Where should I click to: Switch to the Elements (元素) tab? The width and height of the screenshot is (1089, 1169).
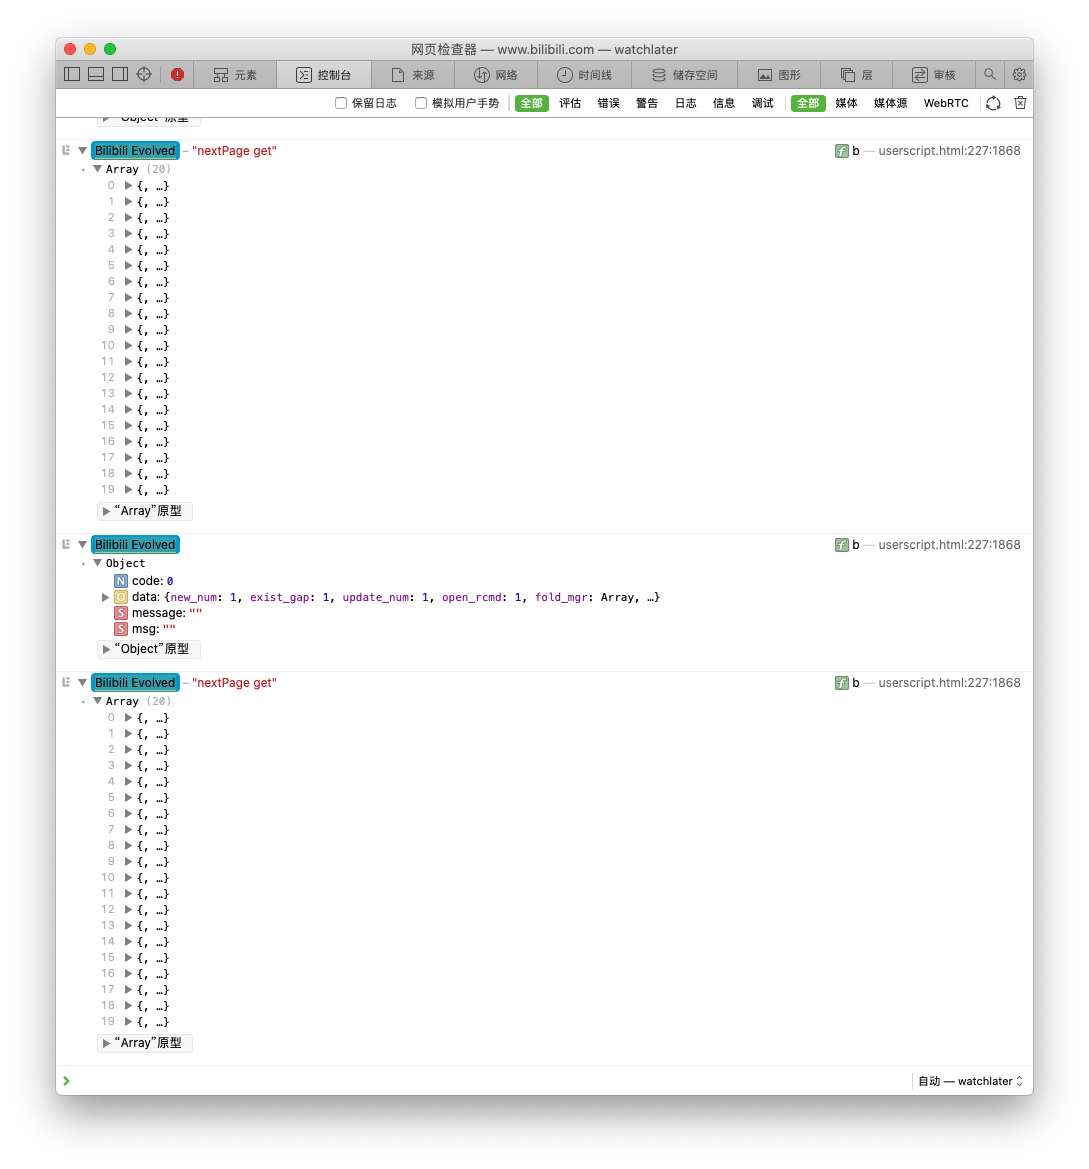pos(235,74)
